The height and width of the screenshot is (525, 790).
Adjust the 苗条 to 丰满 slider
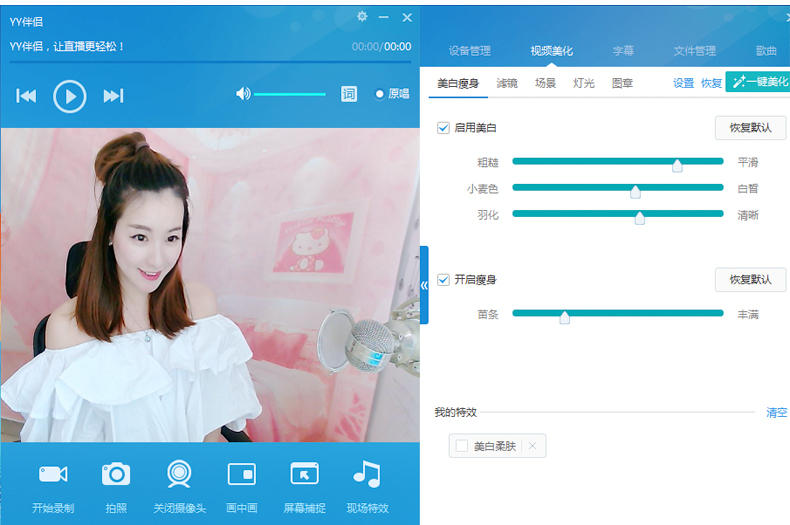click(618, 314)
